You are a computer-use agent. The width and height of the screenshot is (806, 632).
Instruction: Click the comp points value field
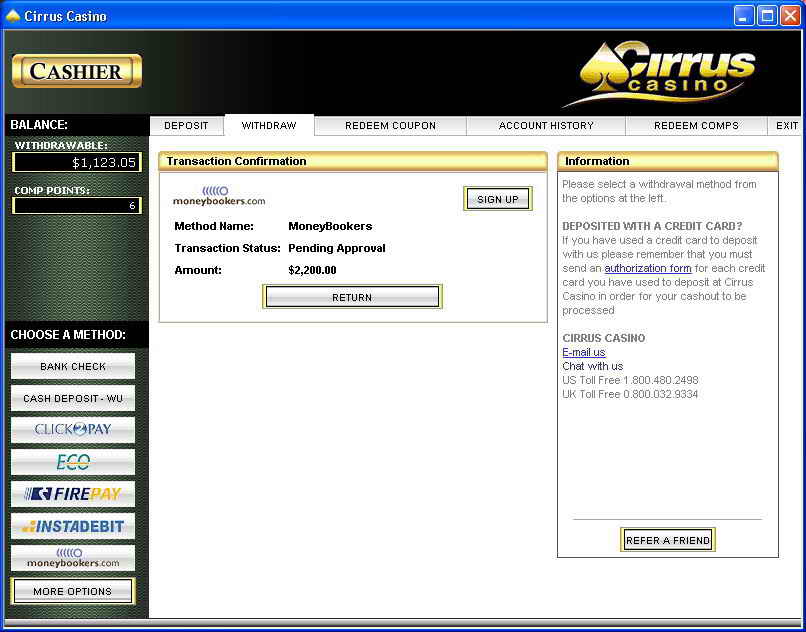[x=77, y=206]
